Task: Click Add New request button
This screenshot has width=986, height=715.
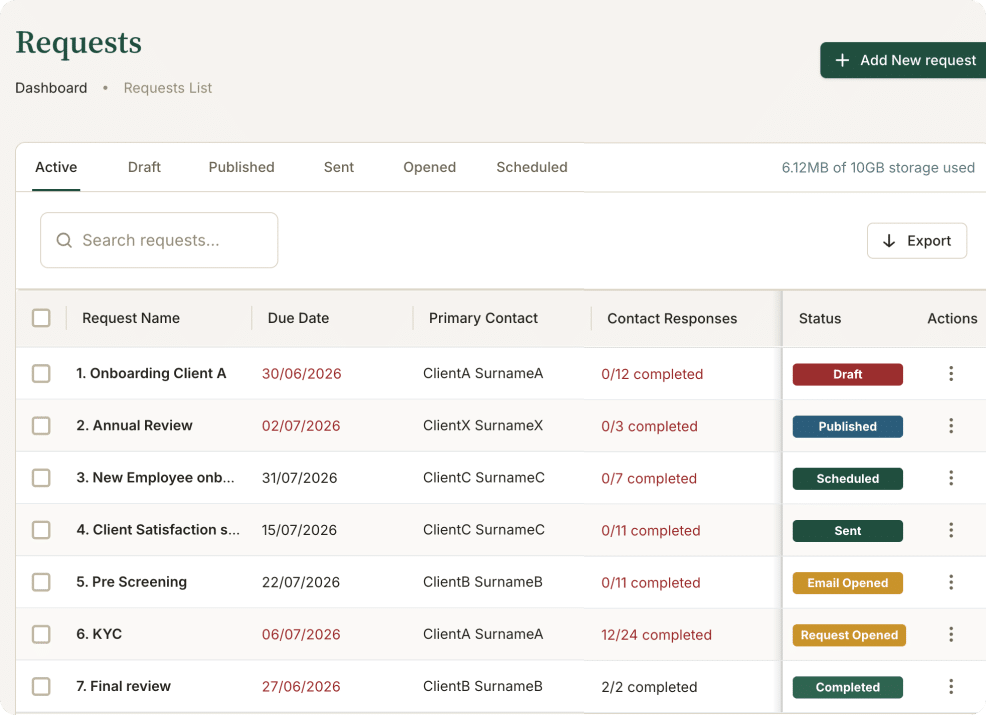Action: tap(903, 60)
